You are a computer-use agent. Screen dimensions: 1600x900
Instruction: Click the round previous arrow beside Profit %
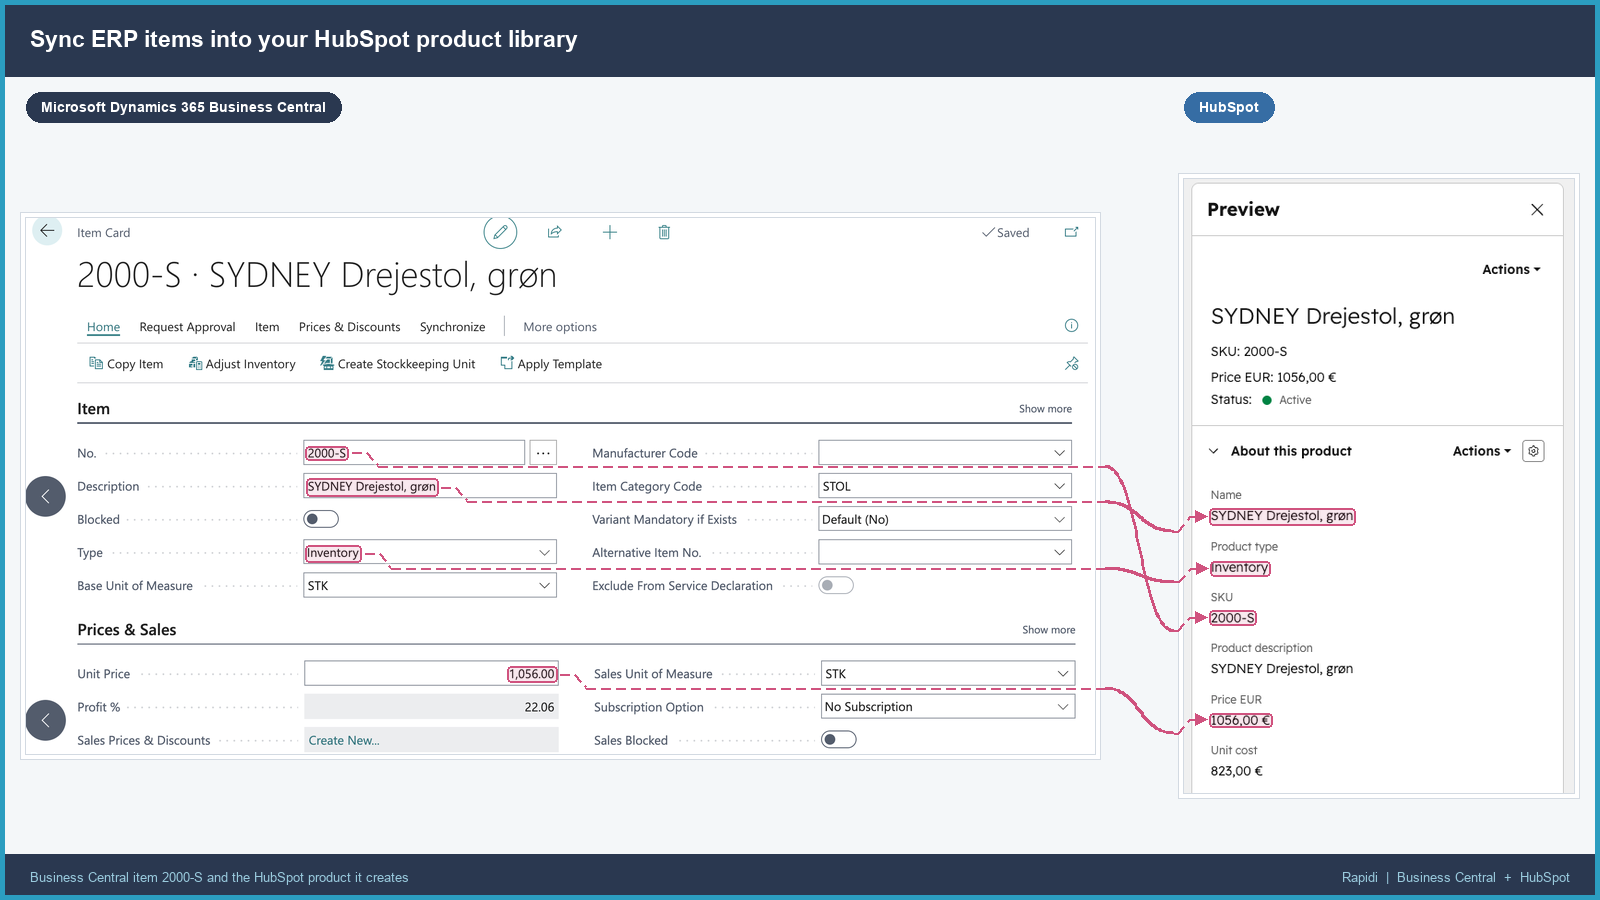tap(45, 720)
